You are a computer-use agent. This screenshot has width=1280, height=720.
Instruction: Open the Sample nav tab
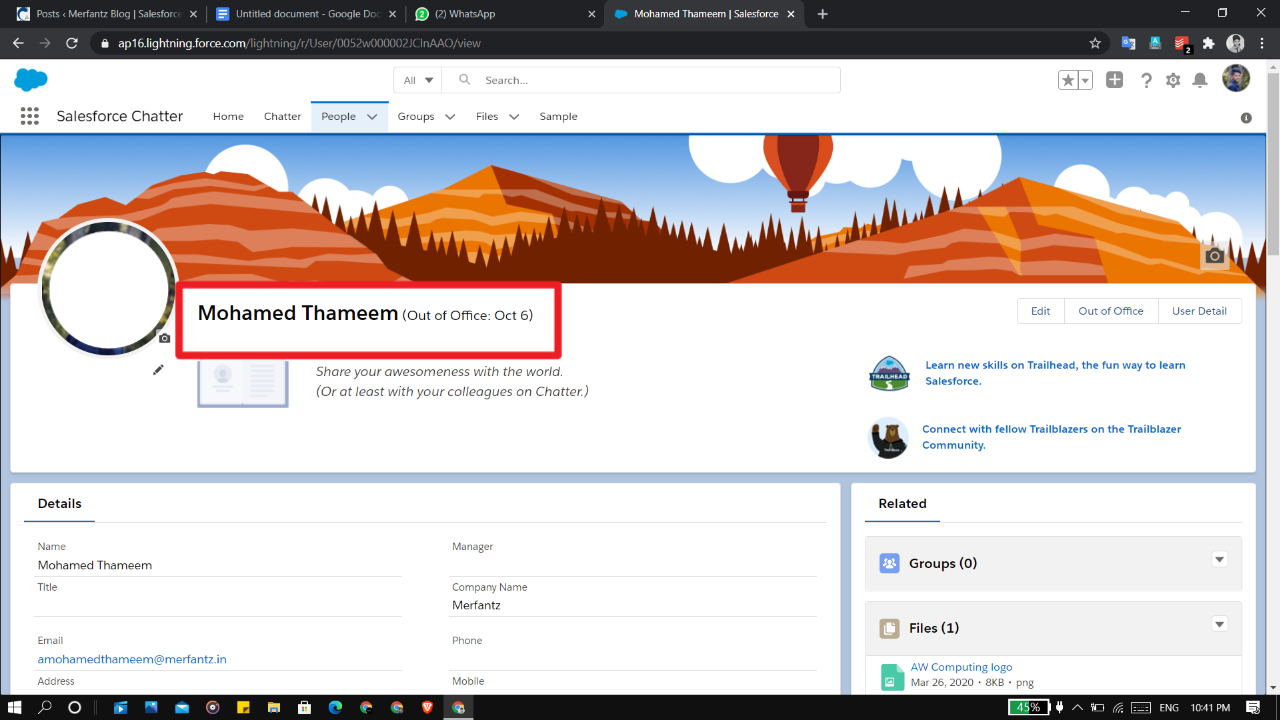[558, 117]
